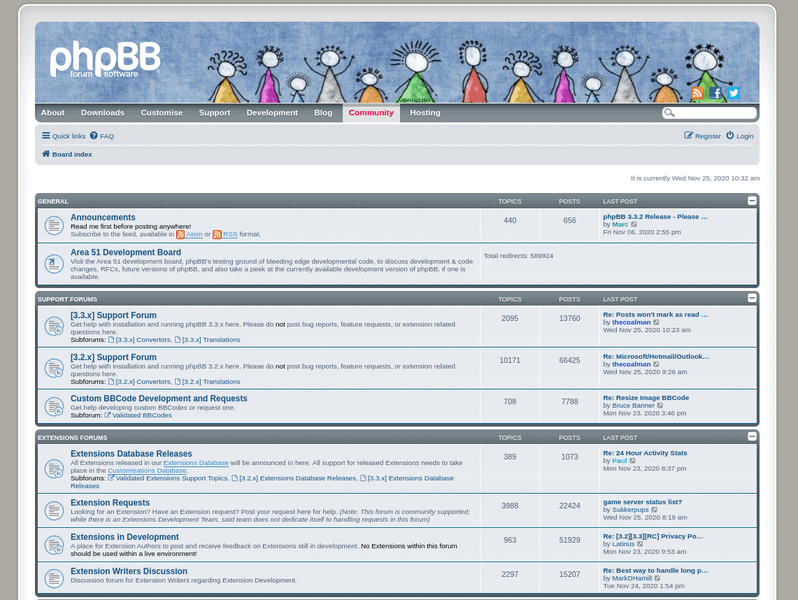Select the Community tab in navigation

[x=371, y=113]
